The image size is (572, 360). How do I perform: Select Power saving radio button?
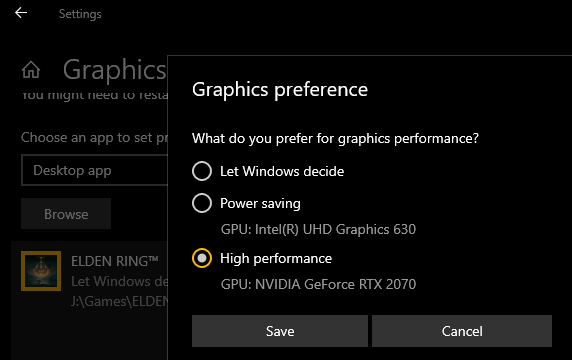(202, 203)
